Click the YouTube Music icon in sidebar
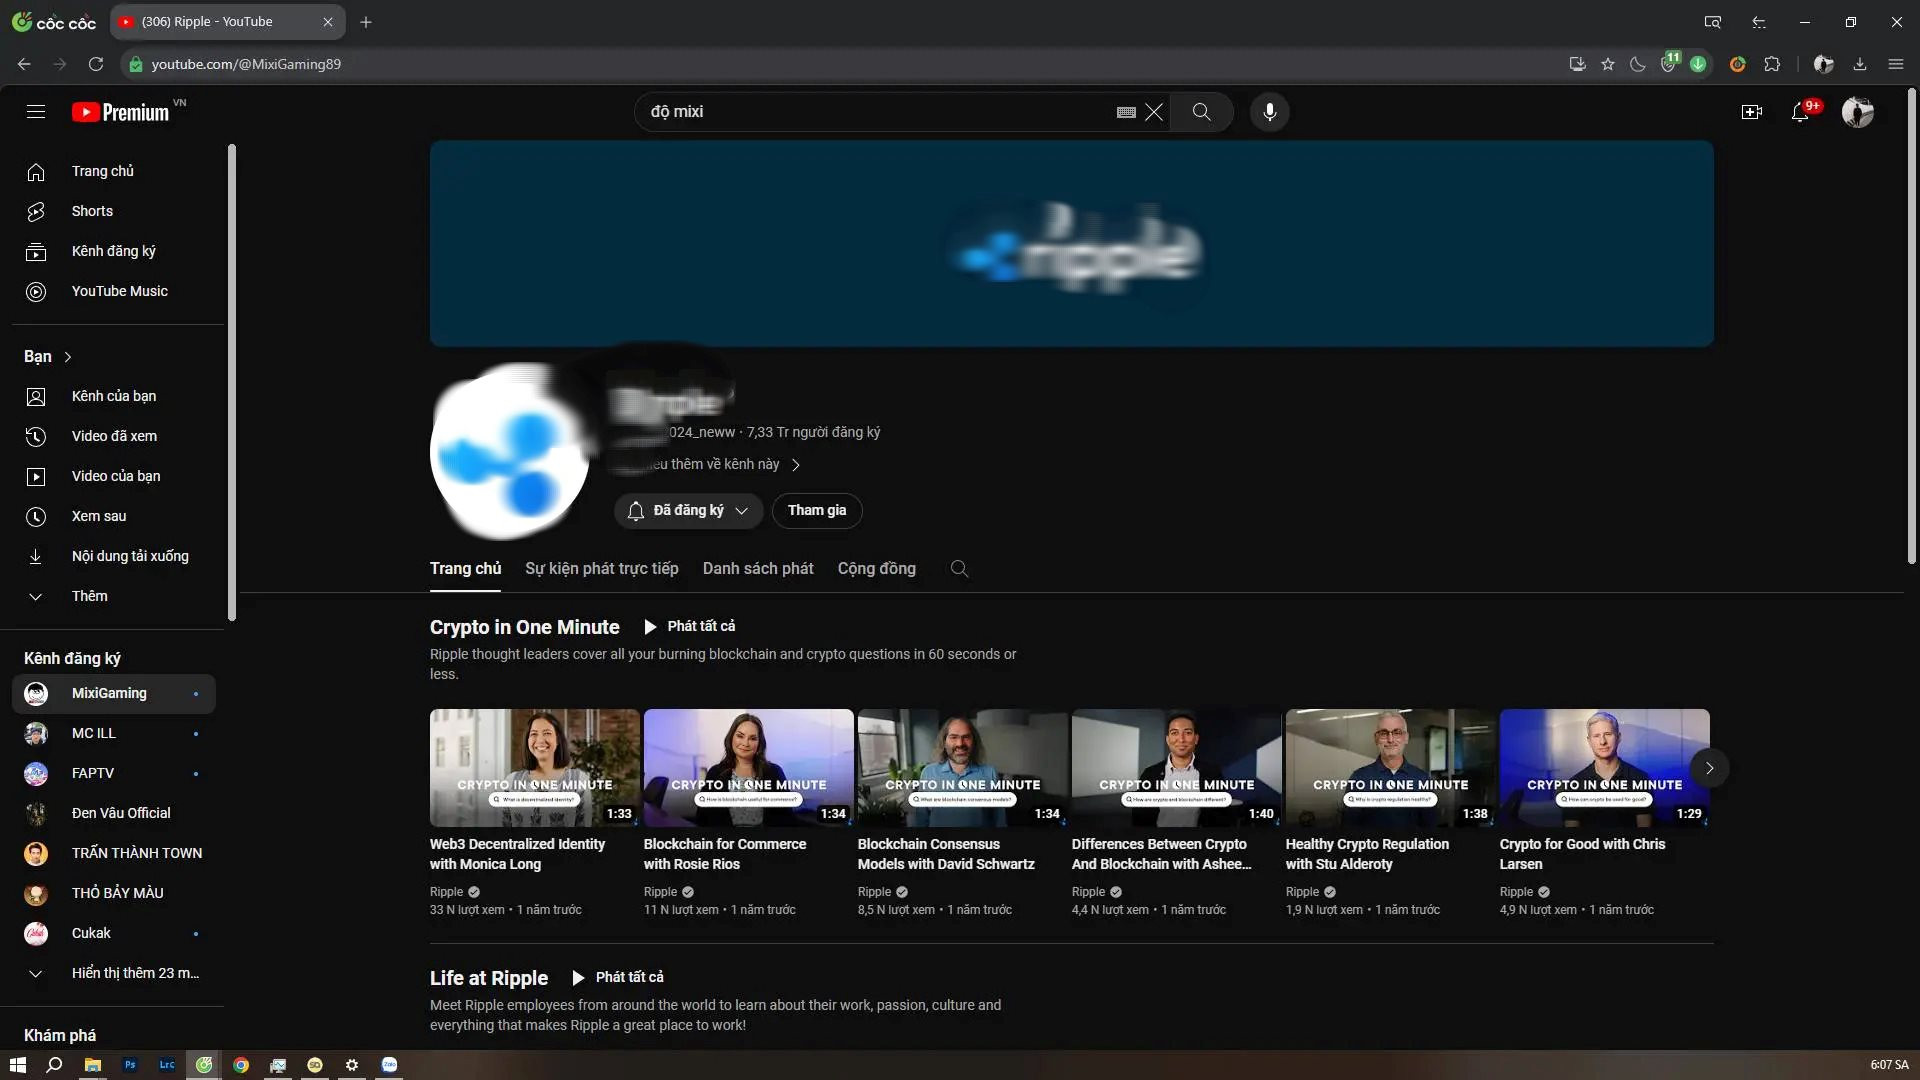This screenshot has height=1080, width=1920. (37, 291)
